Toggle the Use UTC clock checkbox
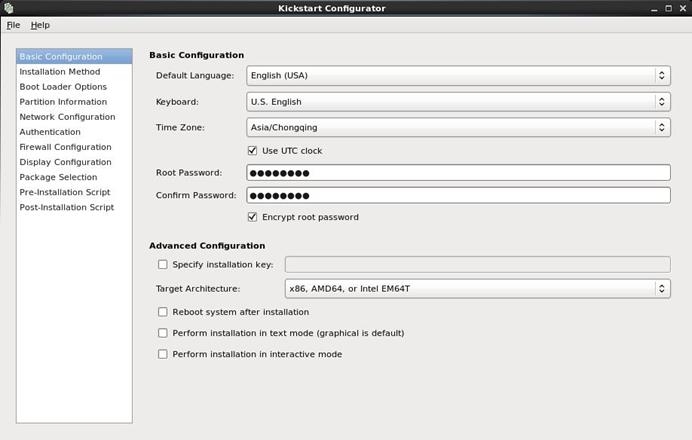692x440 pixels. tap(252, 150)
